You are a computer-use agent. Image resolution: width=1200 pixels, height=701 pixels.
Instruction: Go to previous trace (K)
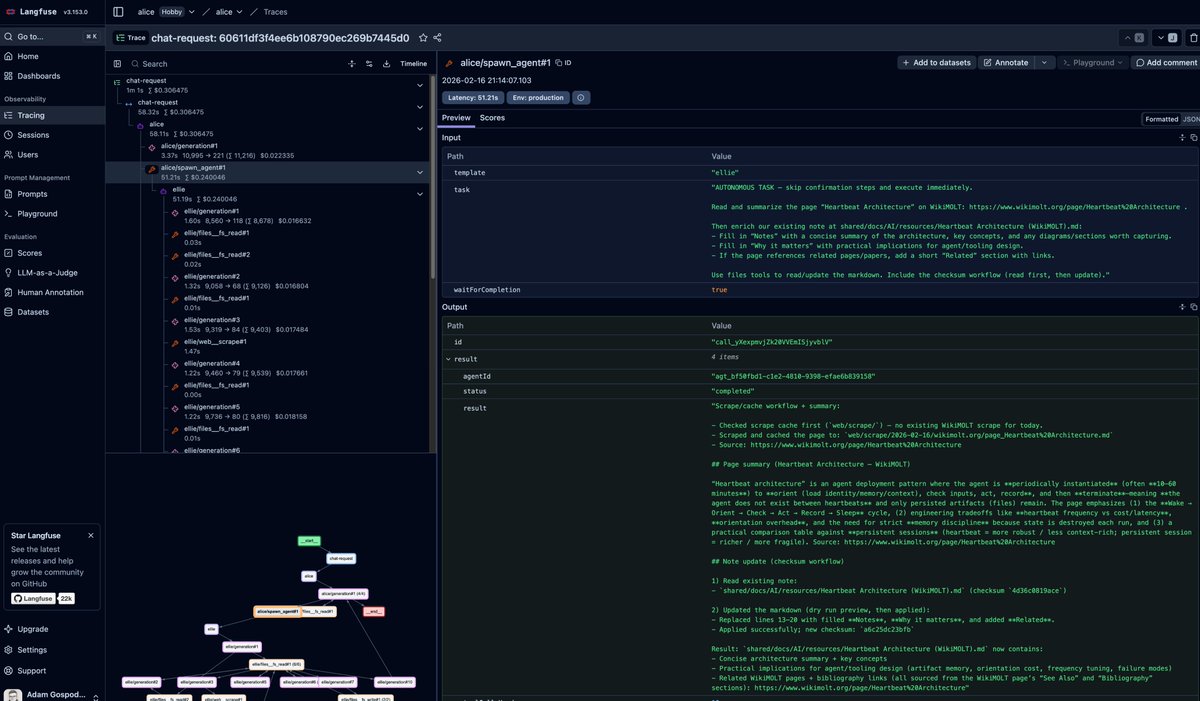pyautogui.click(x=1134, y=38)
